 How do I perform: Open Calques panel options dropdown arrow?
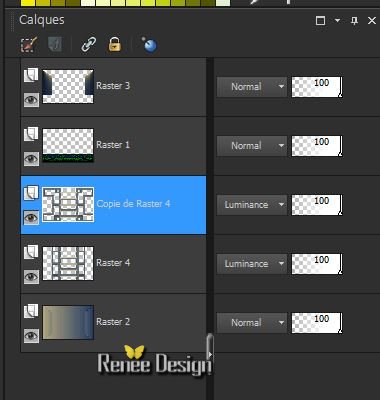(x=337, y=20)
